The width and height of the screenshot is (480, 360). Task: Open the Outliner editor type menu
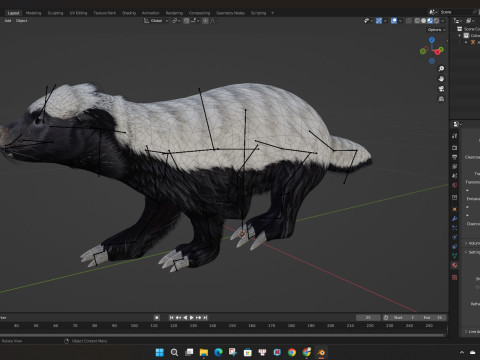(x=459, y=21)
